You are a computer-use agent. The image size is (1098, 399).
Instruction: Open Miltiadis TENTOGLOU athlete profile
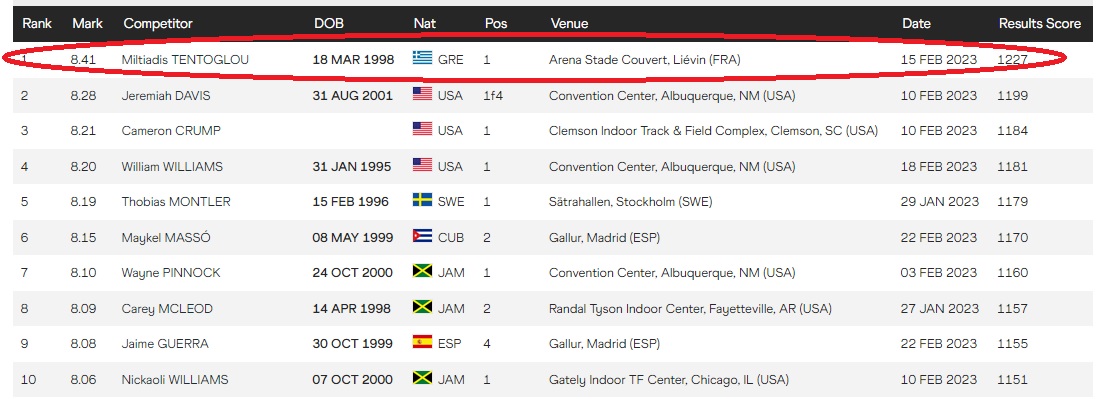pyautogui.click(x=185, y=60)
